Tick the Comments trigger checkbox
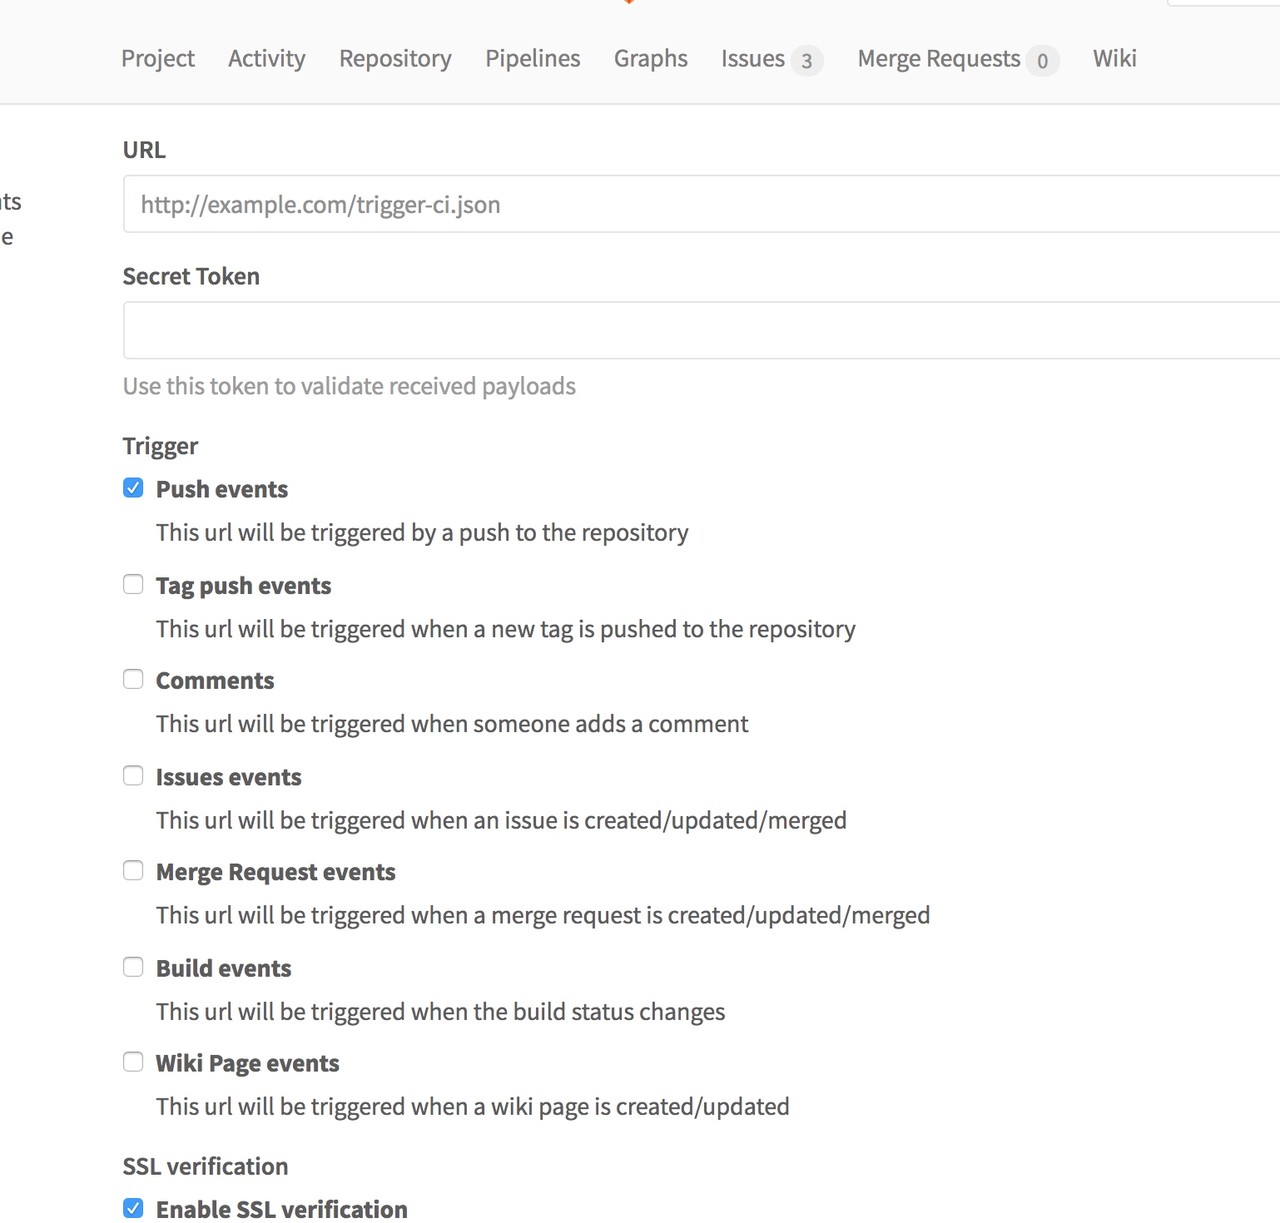This screenshot has height=1223, width=1280. (133, 679)
